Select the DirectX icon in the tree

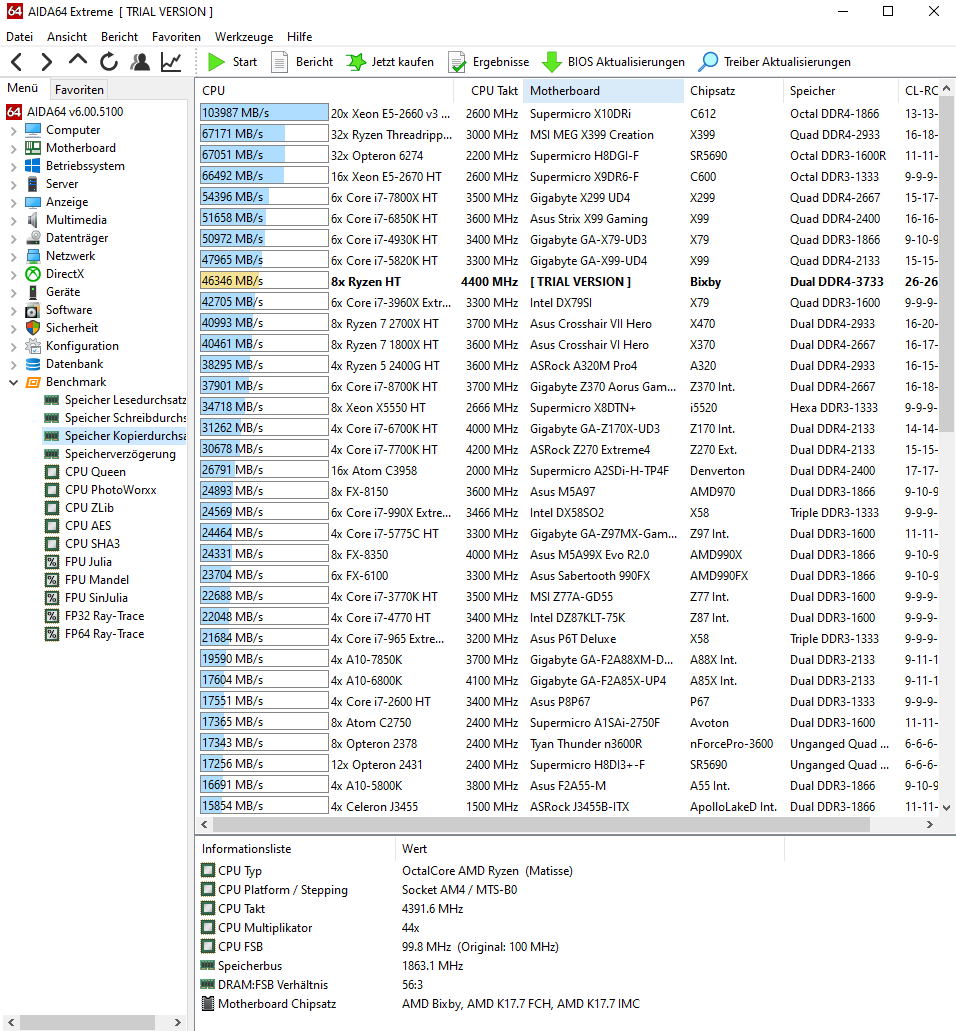(33, 274)
